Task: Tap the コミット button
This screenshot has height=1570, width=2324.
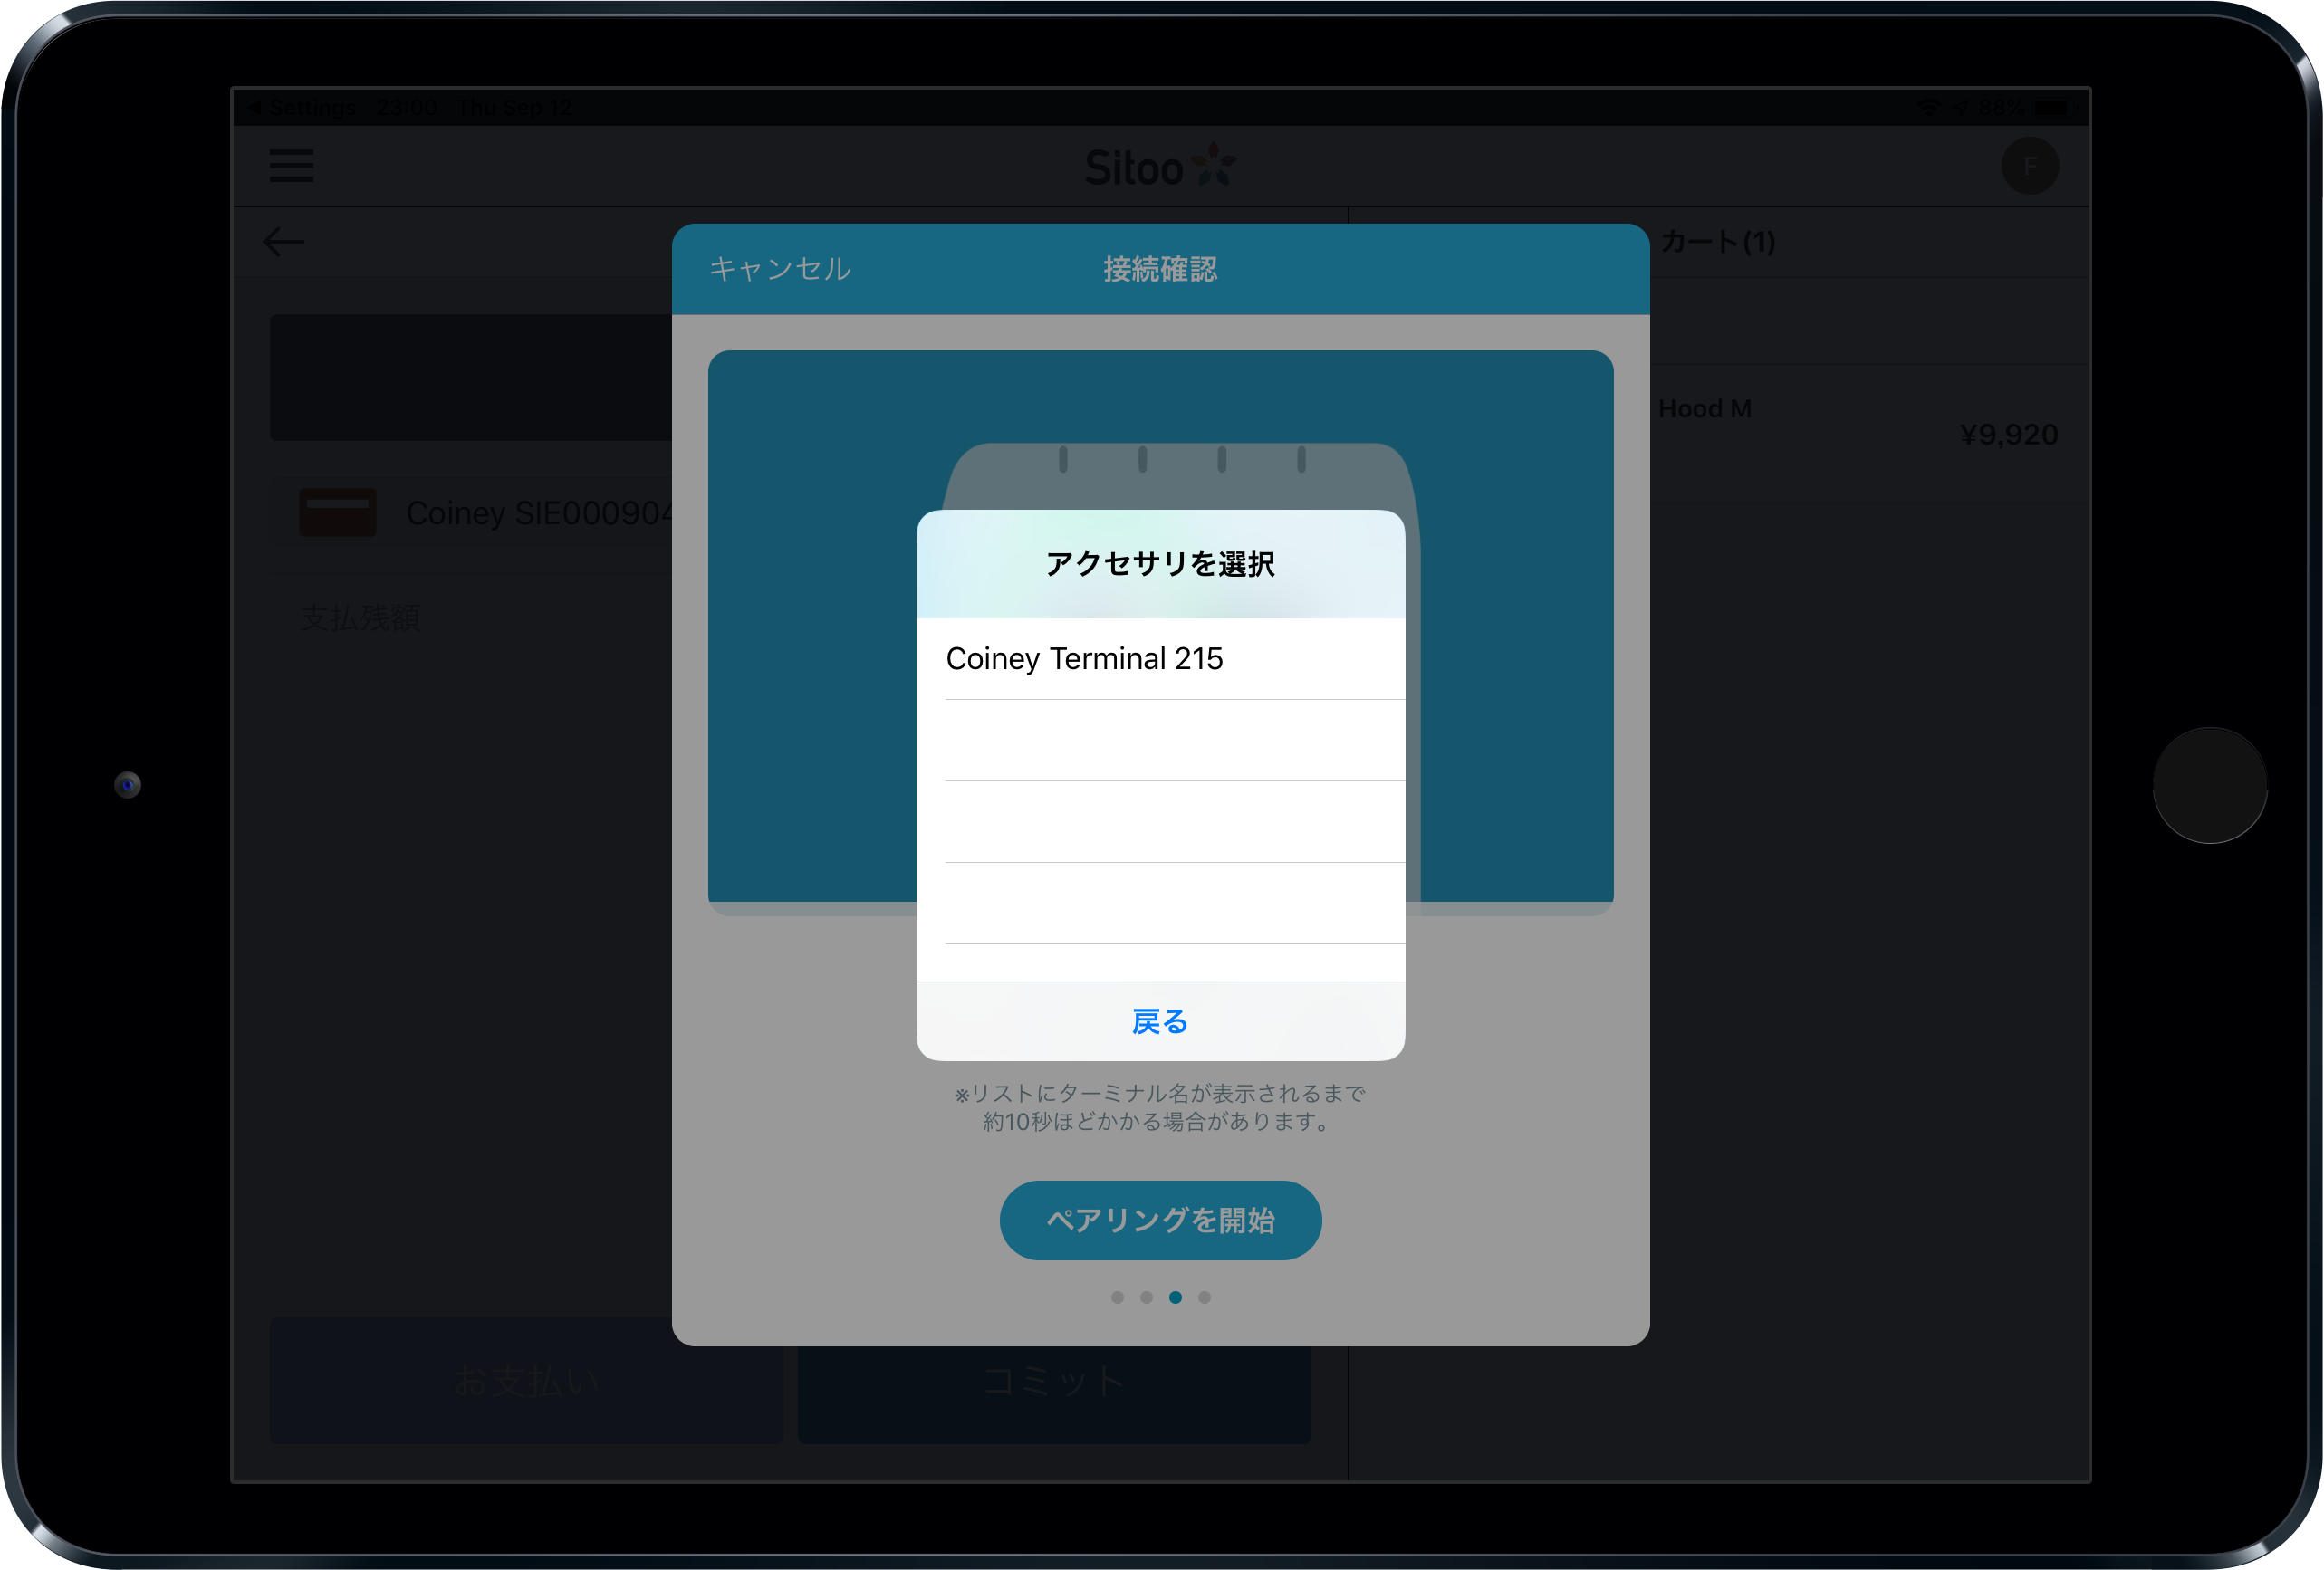Action: coord(1054,1380)
